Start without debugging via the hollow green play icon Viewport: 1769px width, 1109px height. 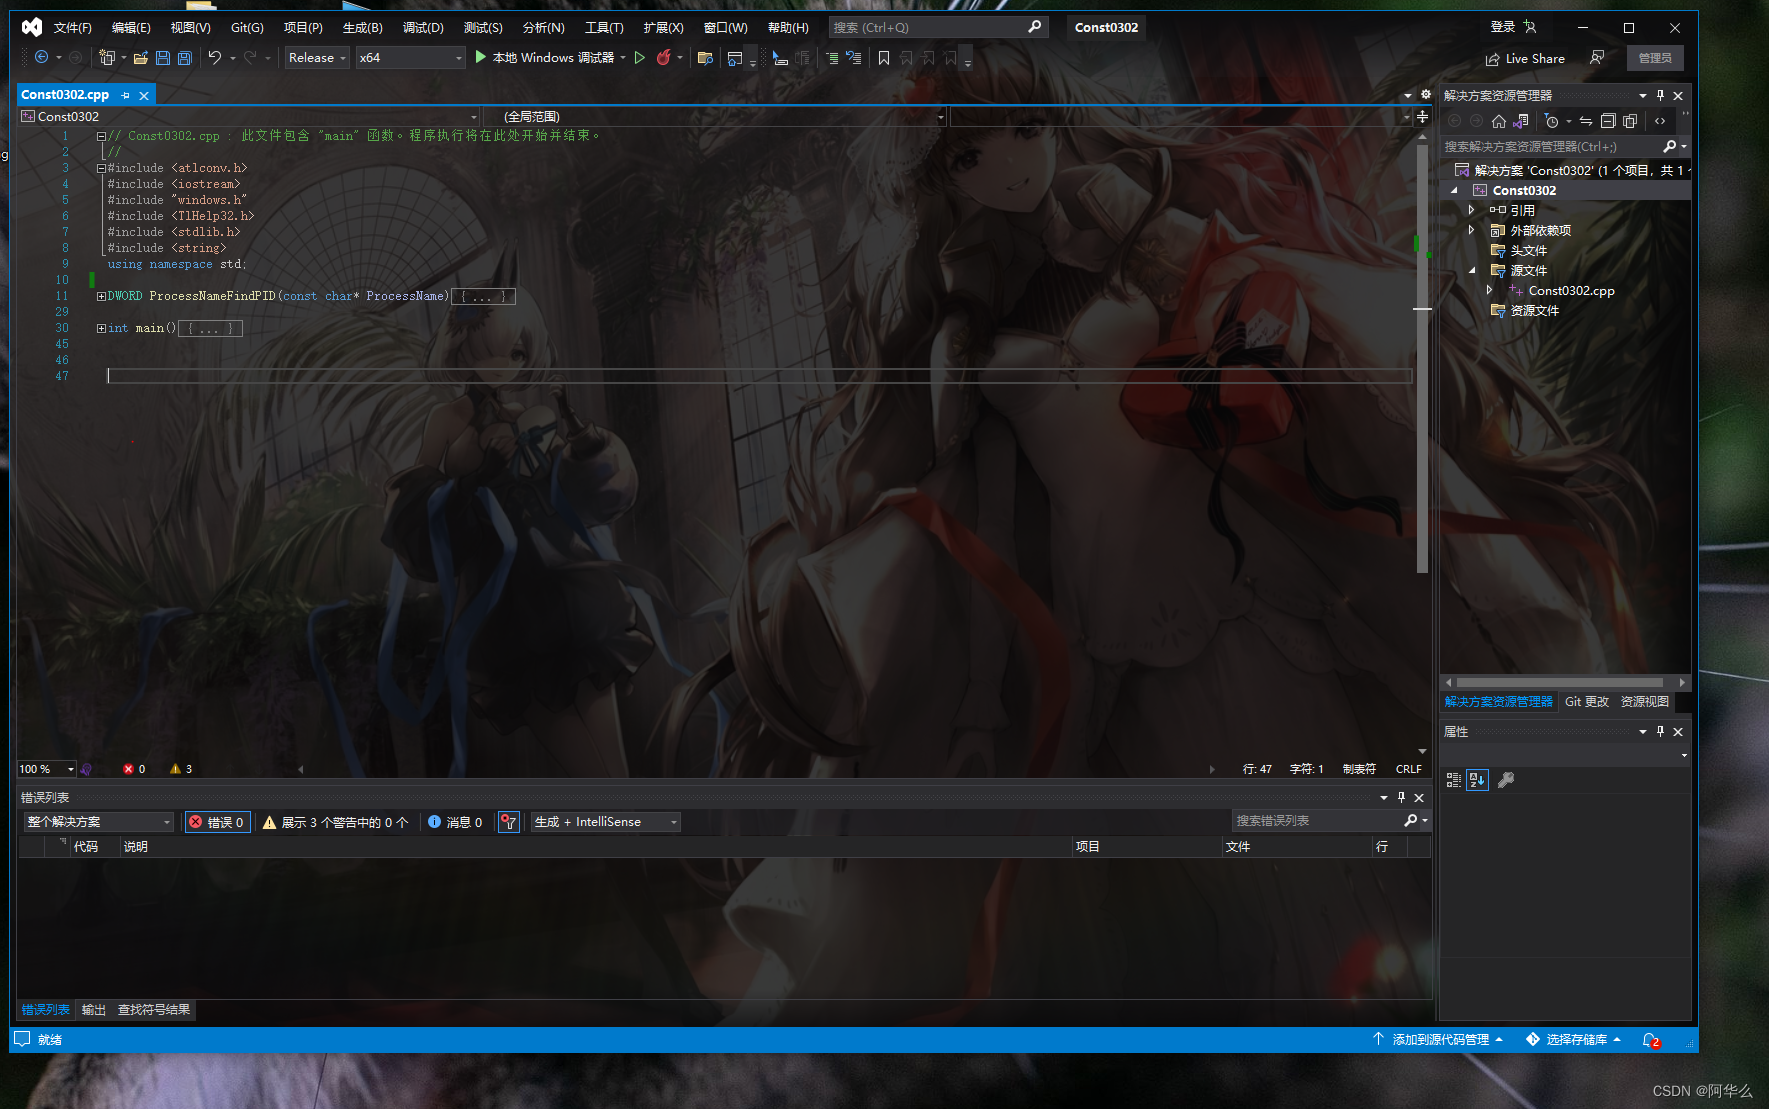point(640,58)
